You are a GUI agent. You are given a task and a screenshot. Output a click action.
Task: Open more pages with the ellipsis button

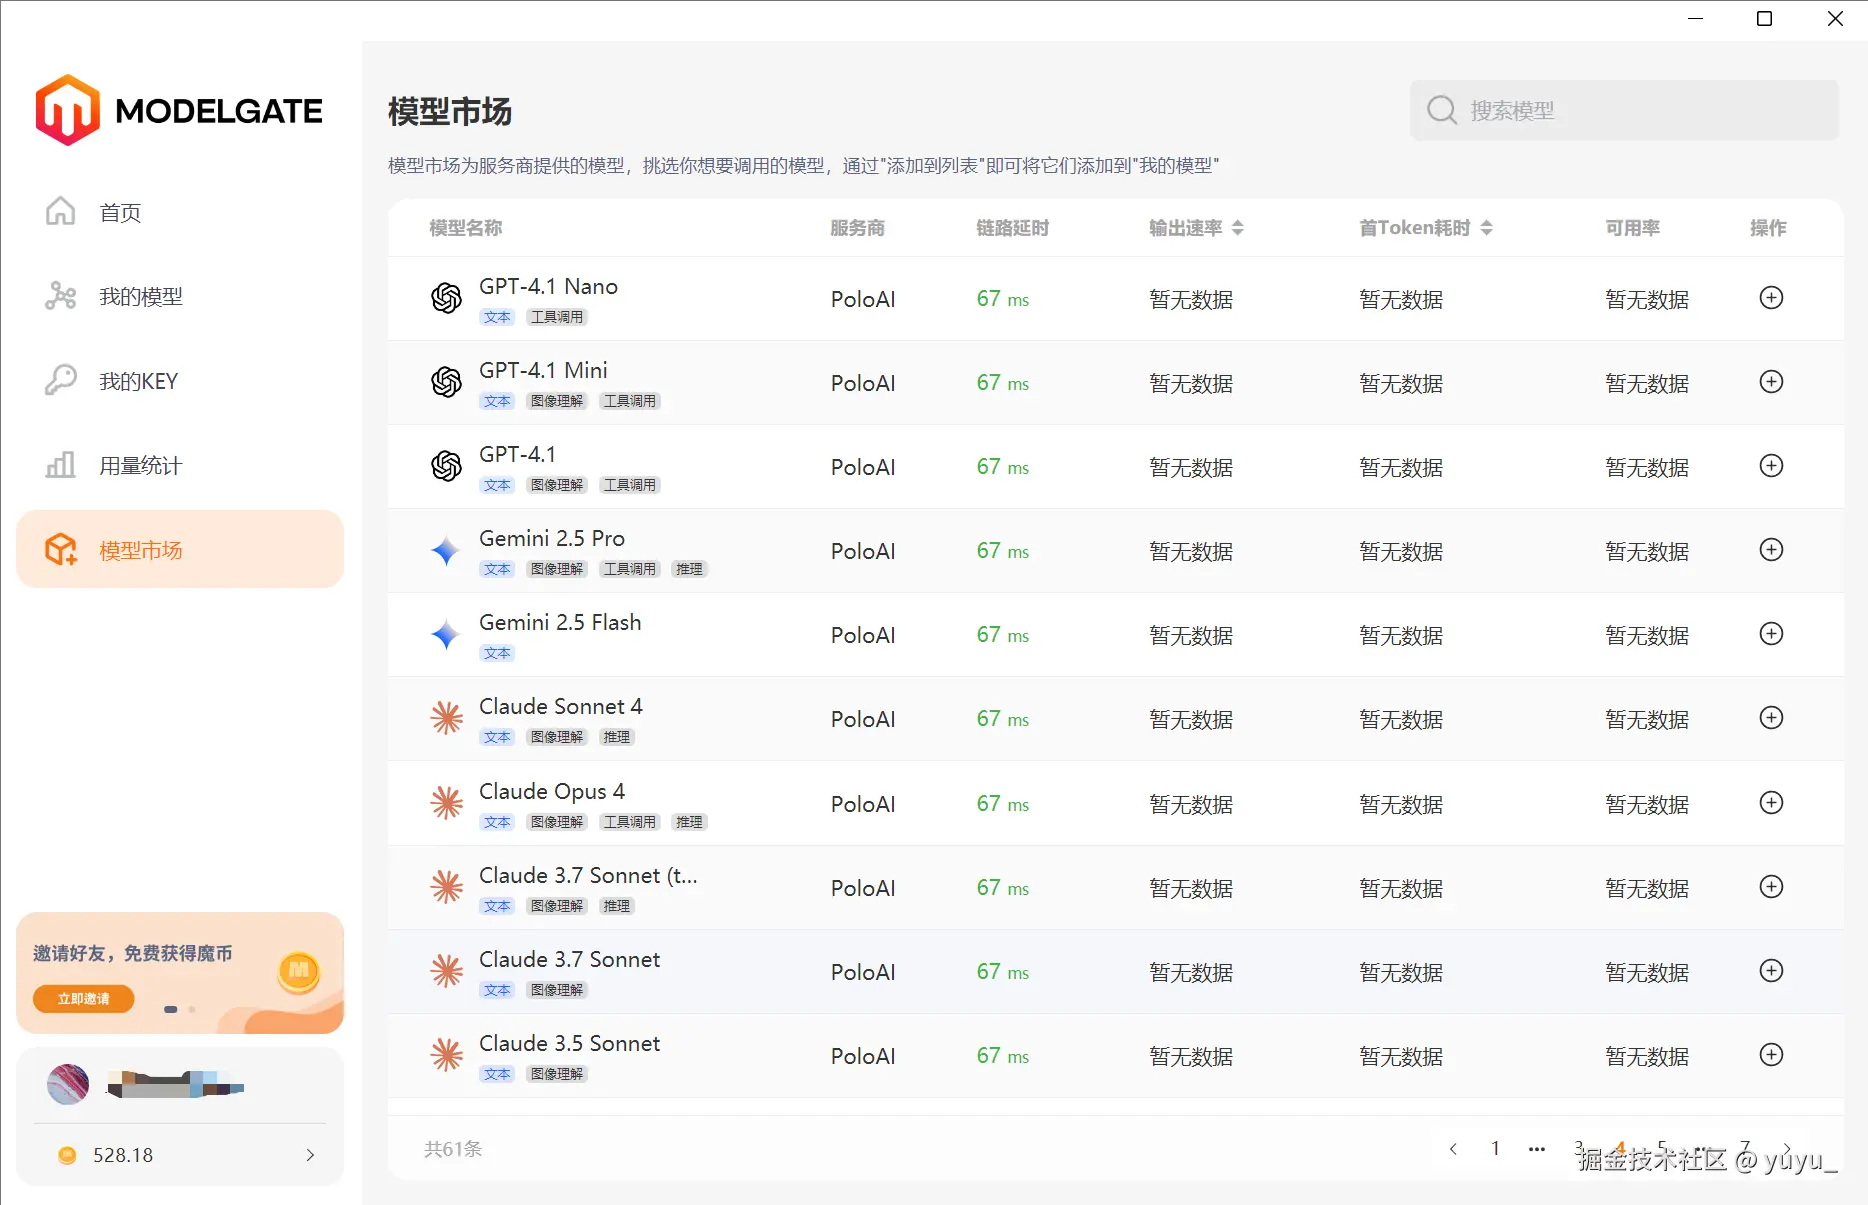1536,1148
